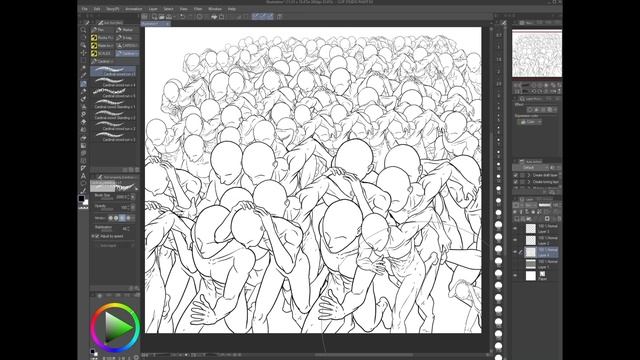The height and width of the screenshot is (360, 640).
Task: Toggle visibility of Layer 4
Action: 515,252
